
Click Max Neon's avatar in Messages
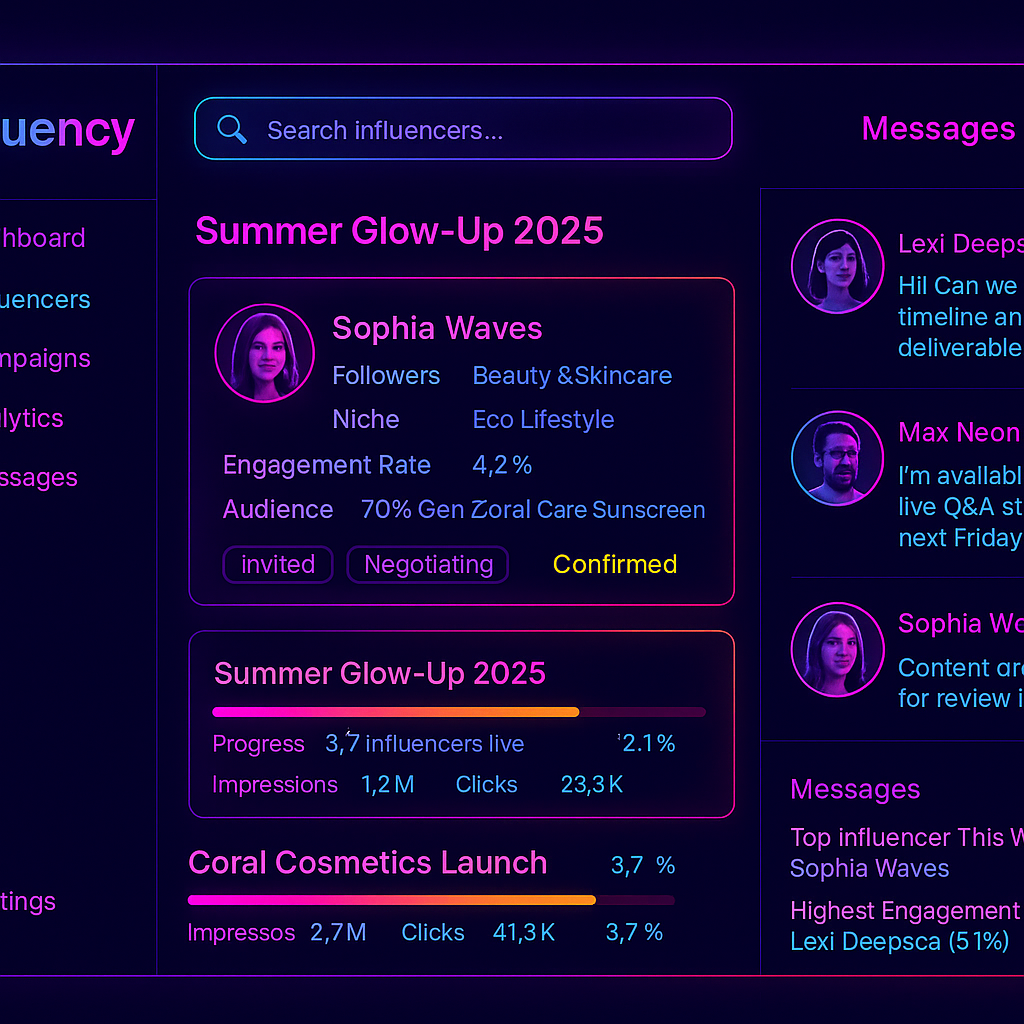(837, 460)
